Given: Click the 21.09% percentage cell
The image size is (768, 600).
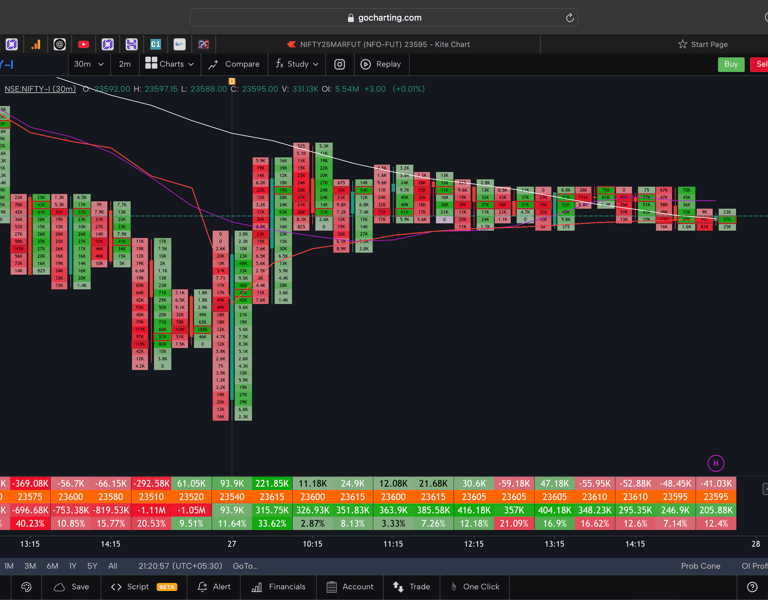Looking at the screenshot, I should pos(514,523).
